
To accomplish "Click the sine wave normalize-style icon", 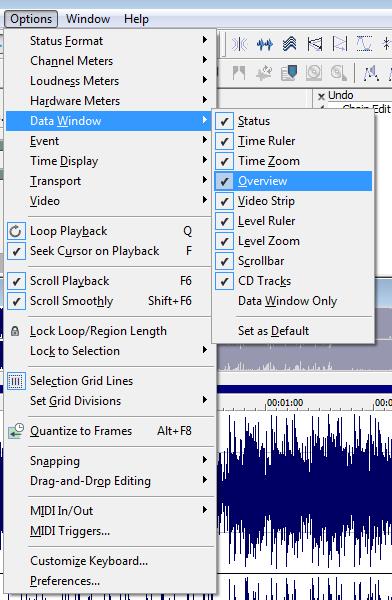I will pos(364,44).
